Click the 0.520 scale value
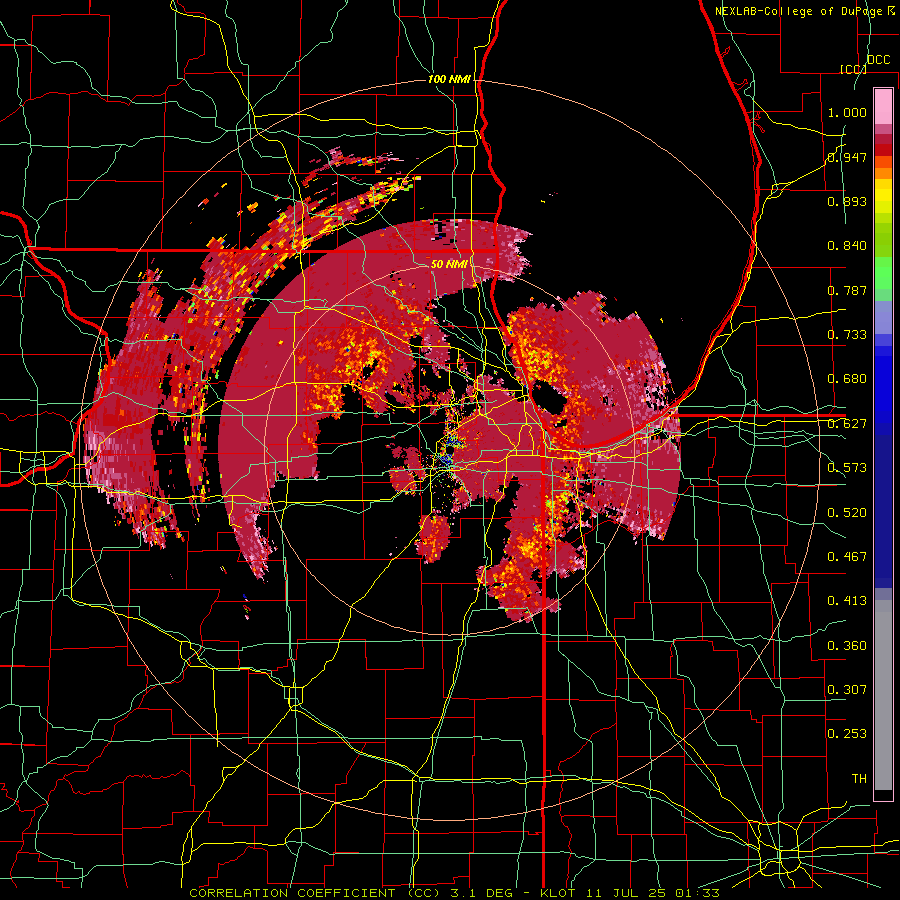The width and height of the screenshot is (900, 900). click(x=847, y=512)
